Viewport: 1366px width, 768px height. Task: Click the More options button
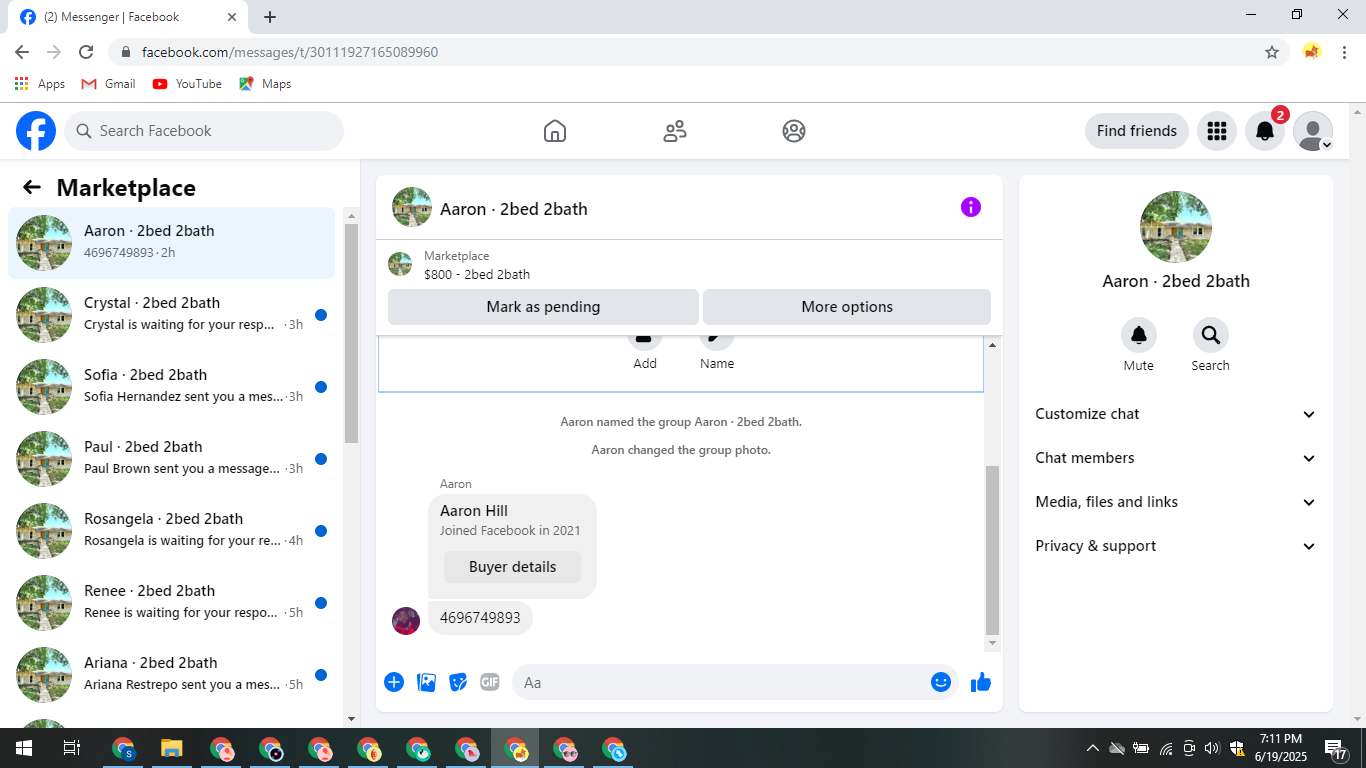[847, 307]
